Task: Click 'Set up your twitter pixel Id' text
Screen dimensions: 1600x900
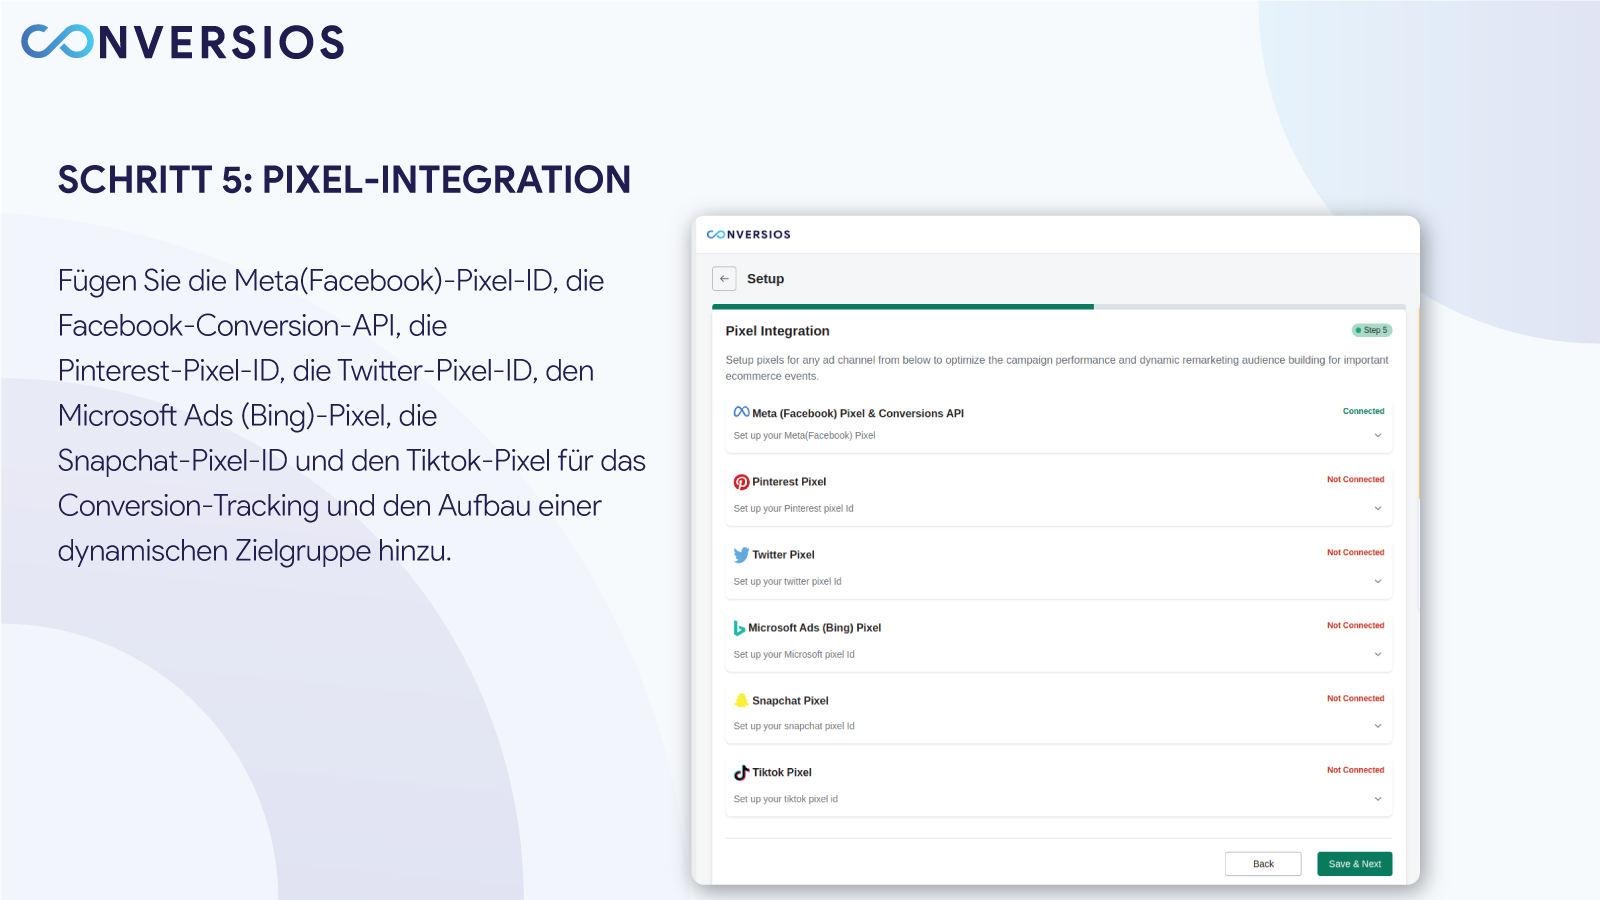Action: [x=787, y=581]
